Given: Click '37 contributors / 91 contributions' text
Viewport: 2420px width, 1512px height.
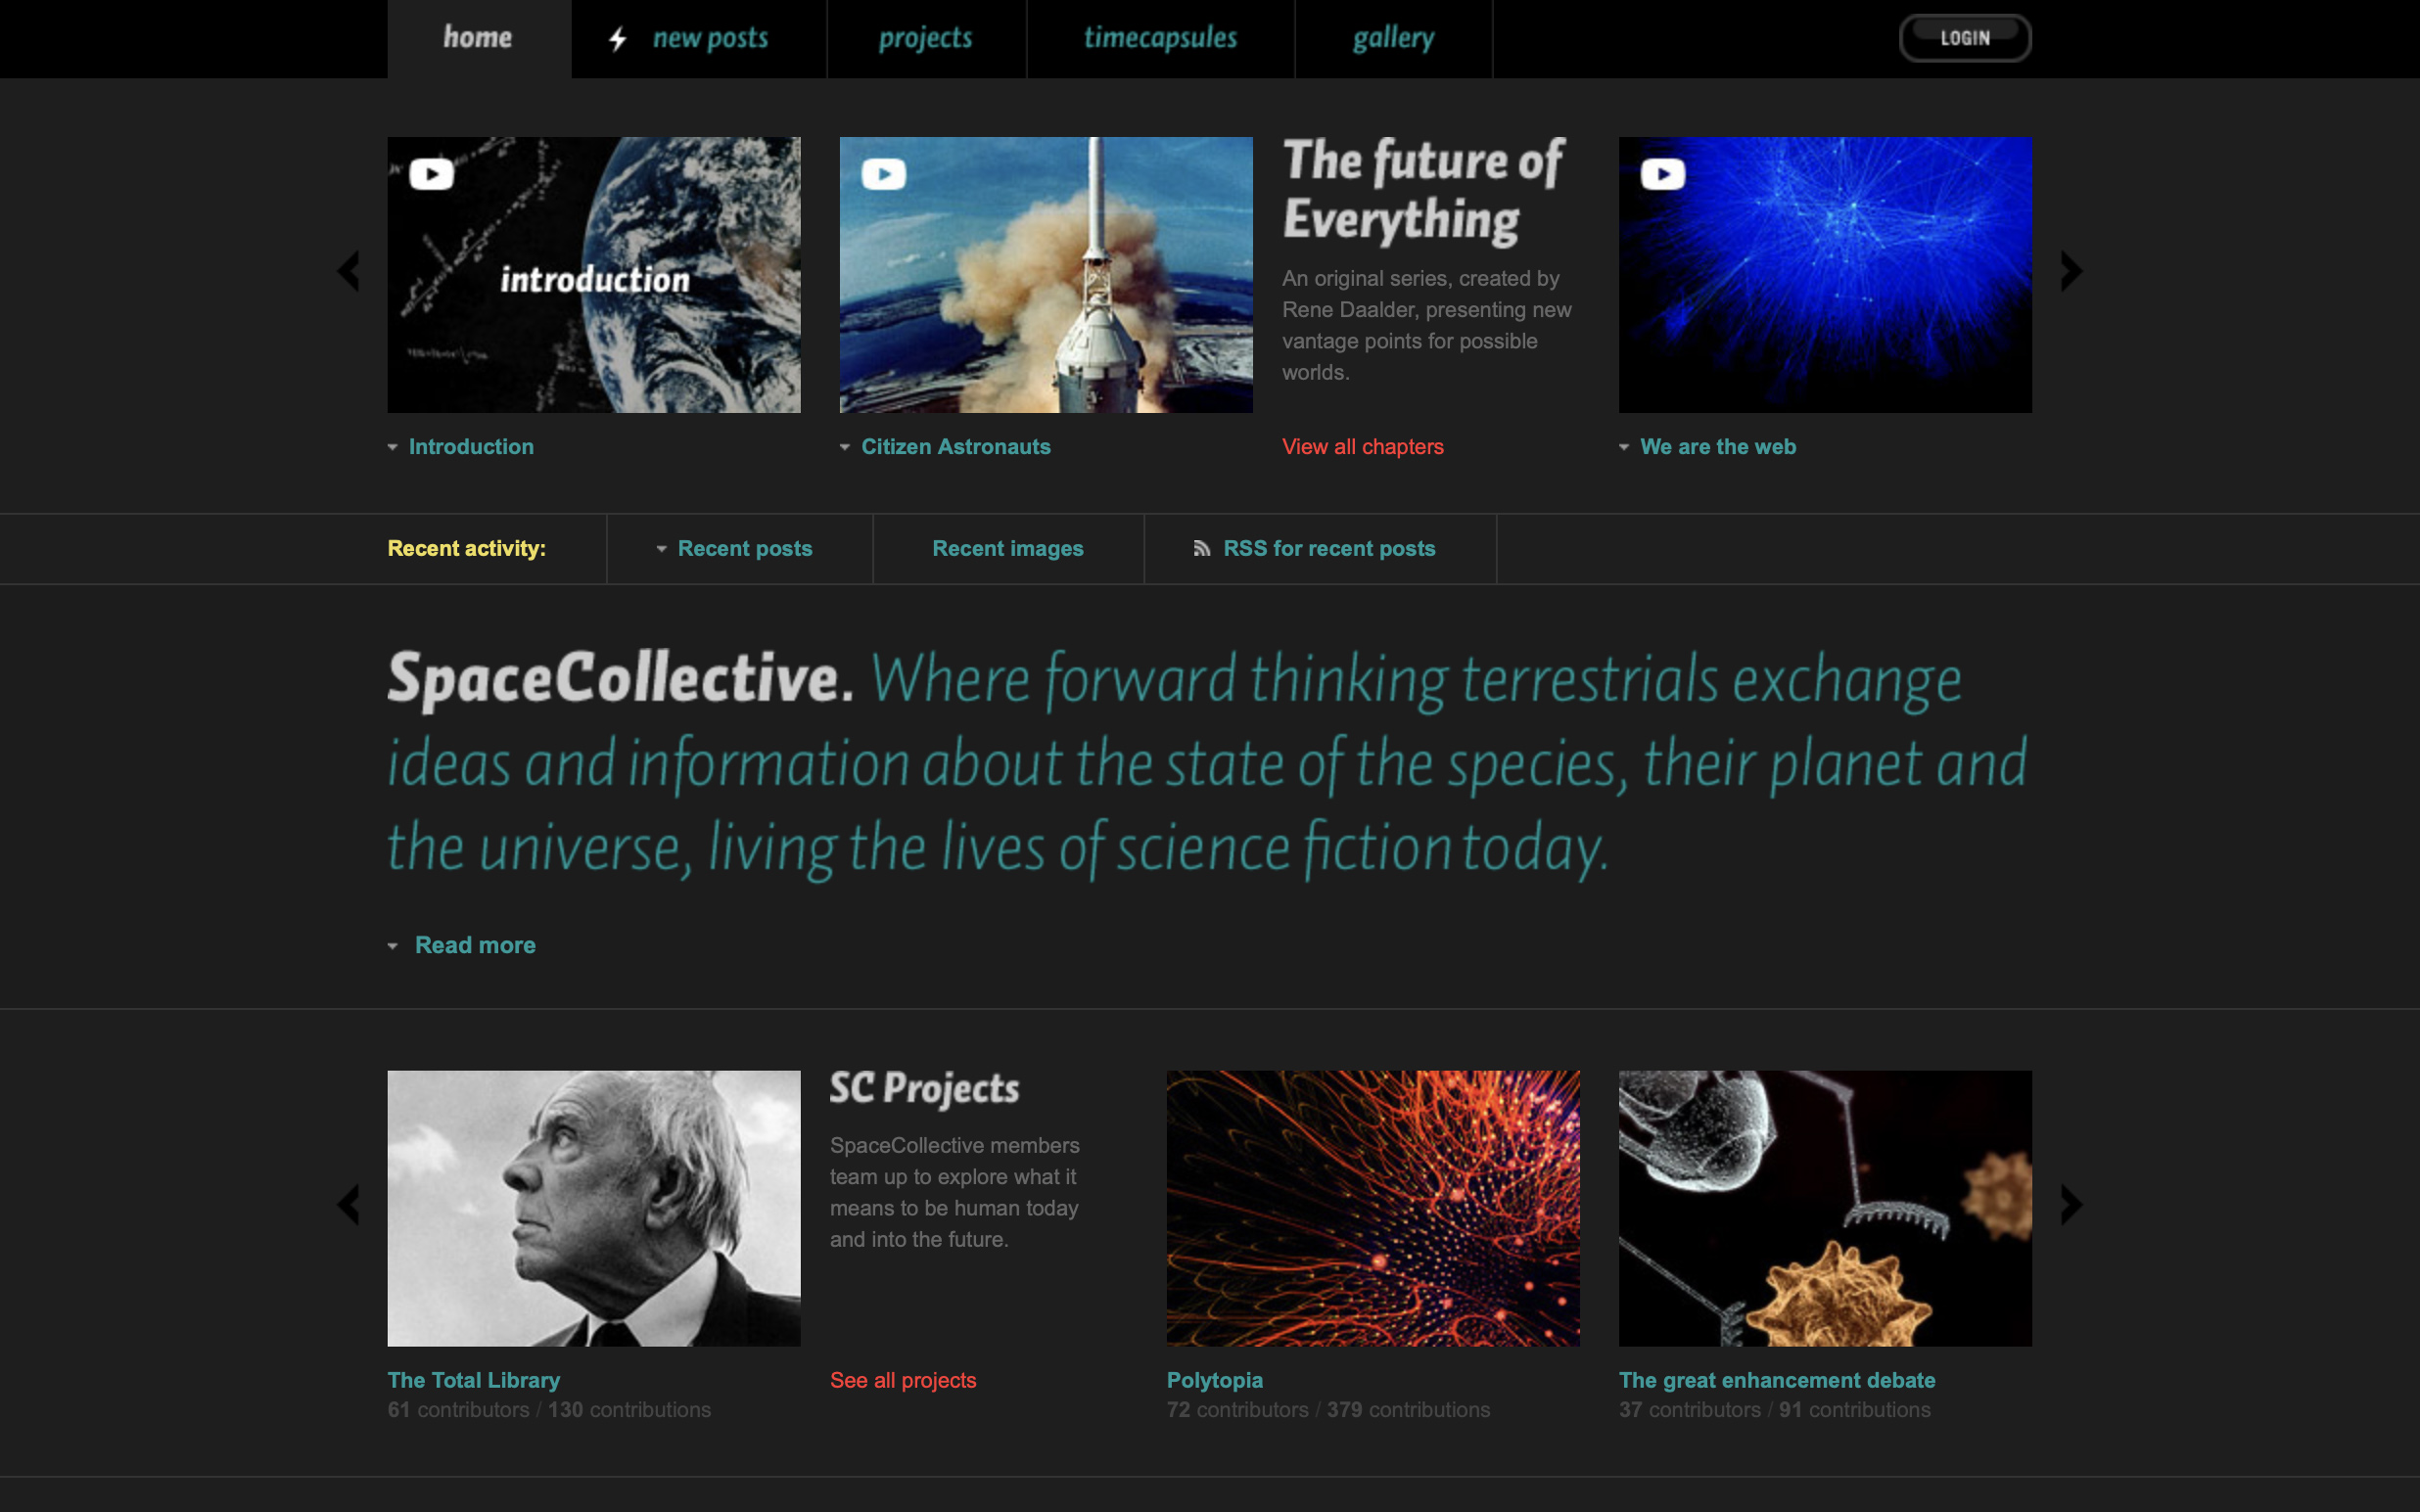Looking at the screenshot, I should 1775,1410.
